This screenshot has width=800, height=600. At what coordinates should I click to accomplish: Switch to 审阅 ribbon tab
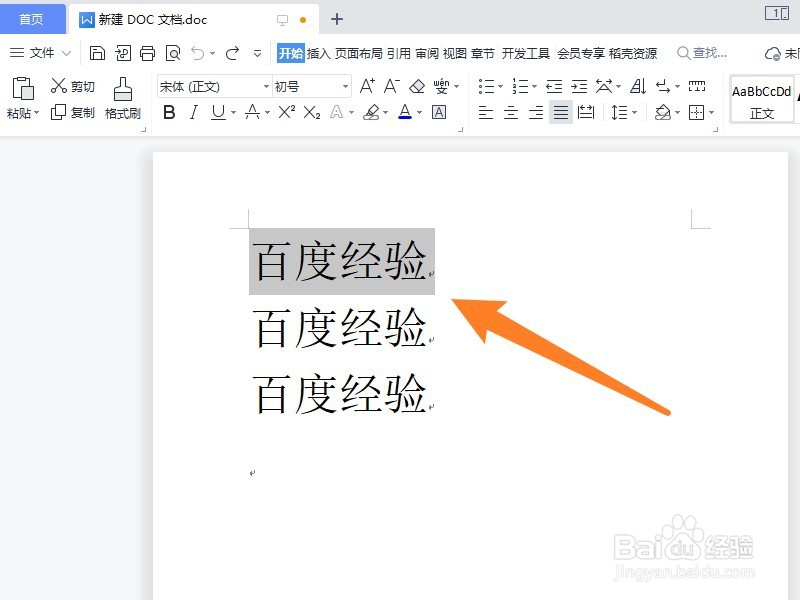pos(427,53)
